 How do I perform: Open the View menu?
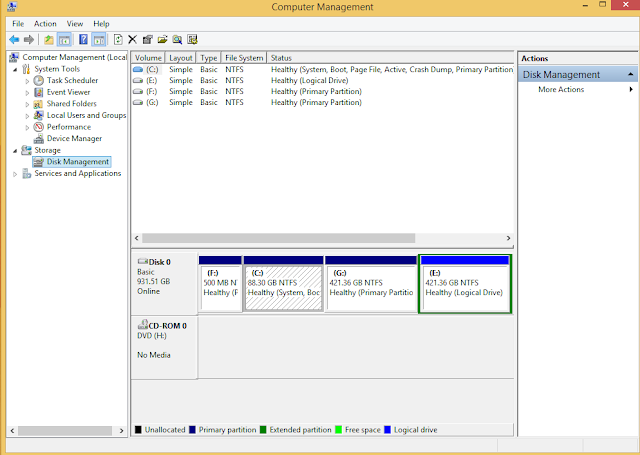click(x=75, y=24)
